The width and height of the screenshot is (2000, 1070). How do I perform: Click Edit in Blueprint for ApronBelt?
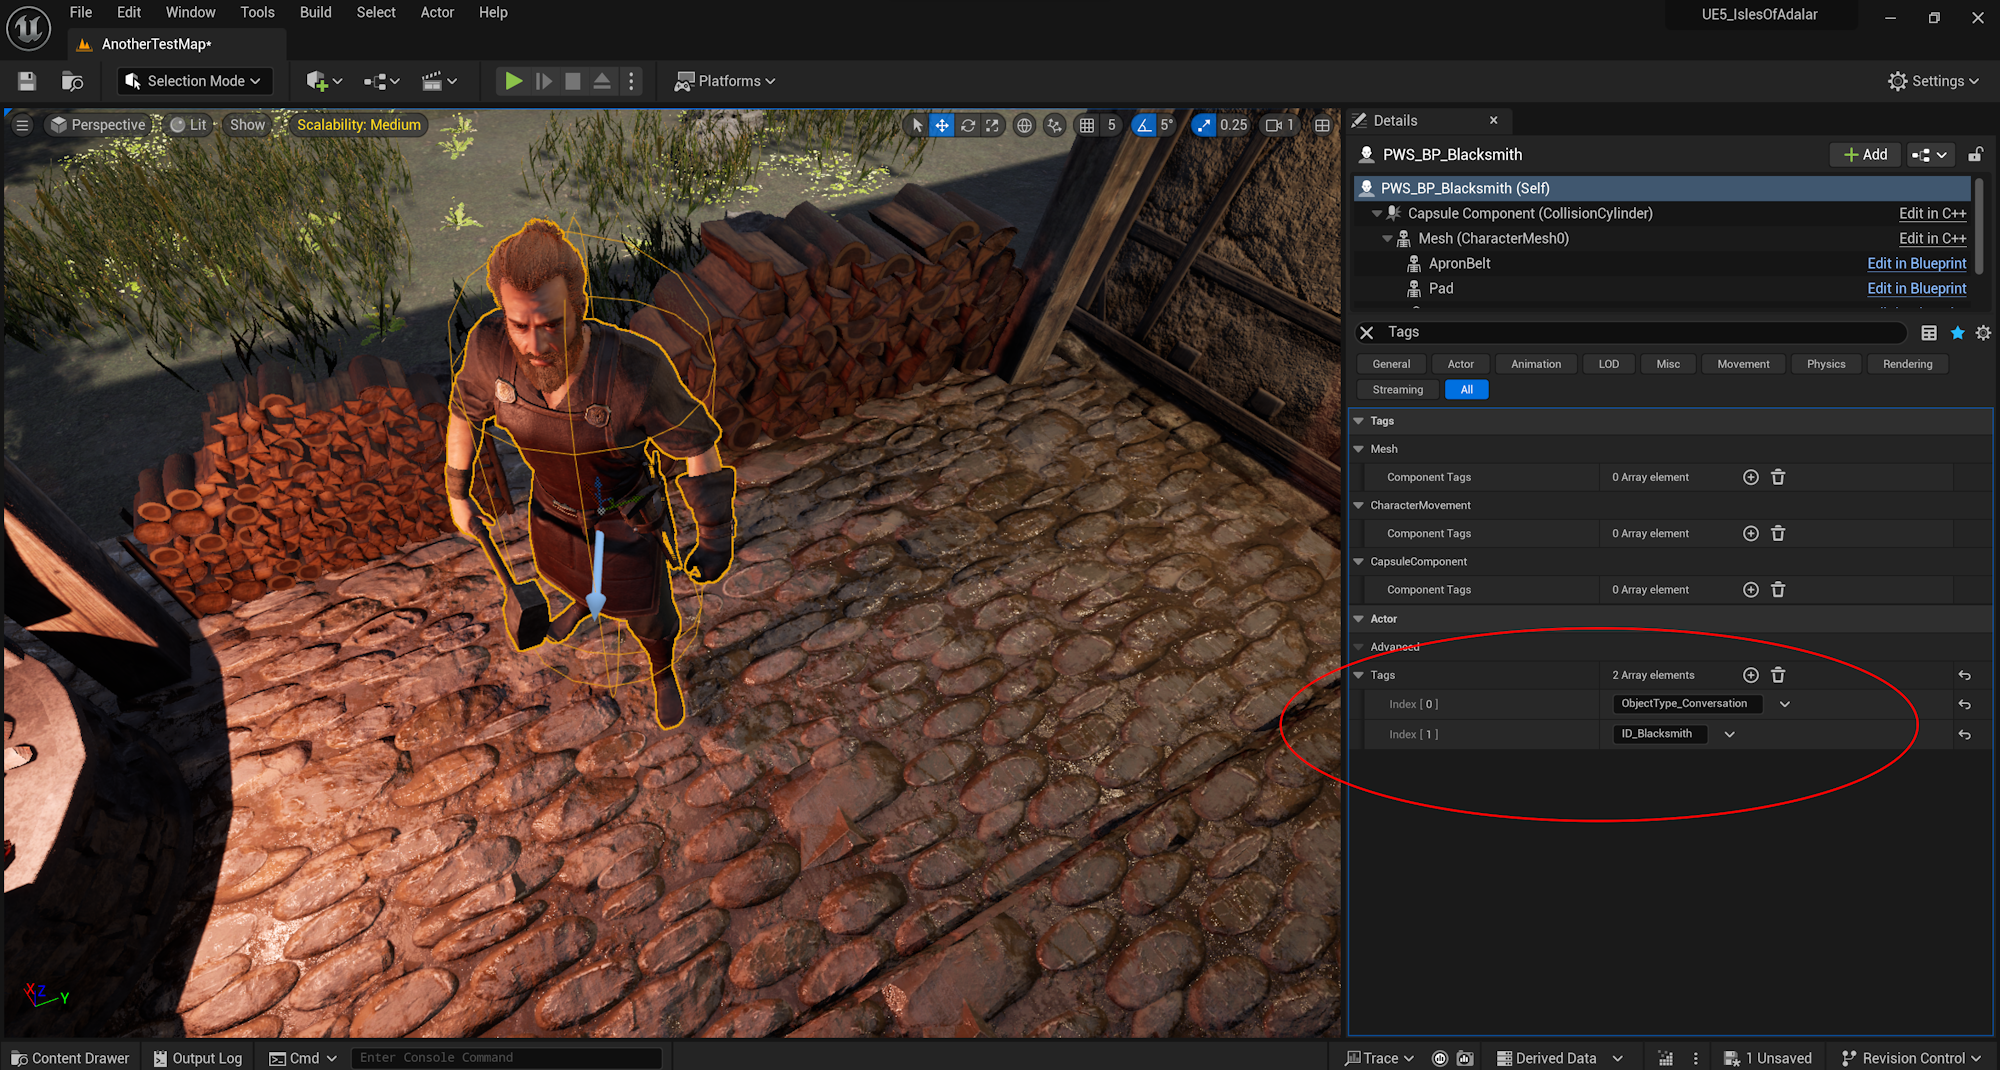pos(1916,263)
